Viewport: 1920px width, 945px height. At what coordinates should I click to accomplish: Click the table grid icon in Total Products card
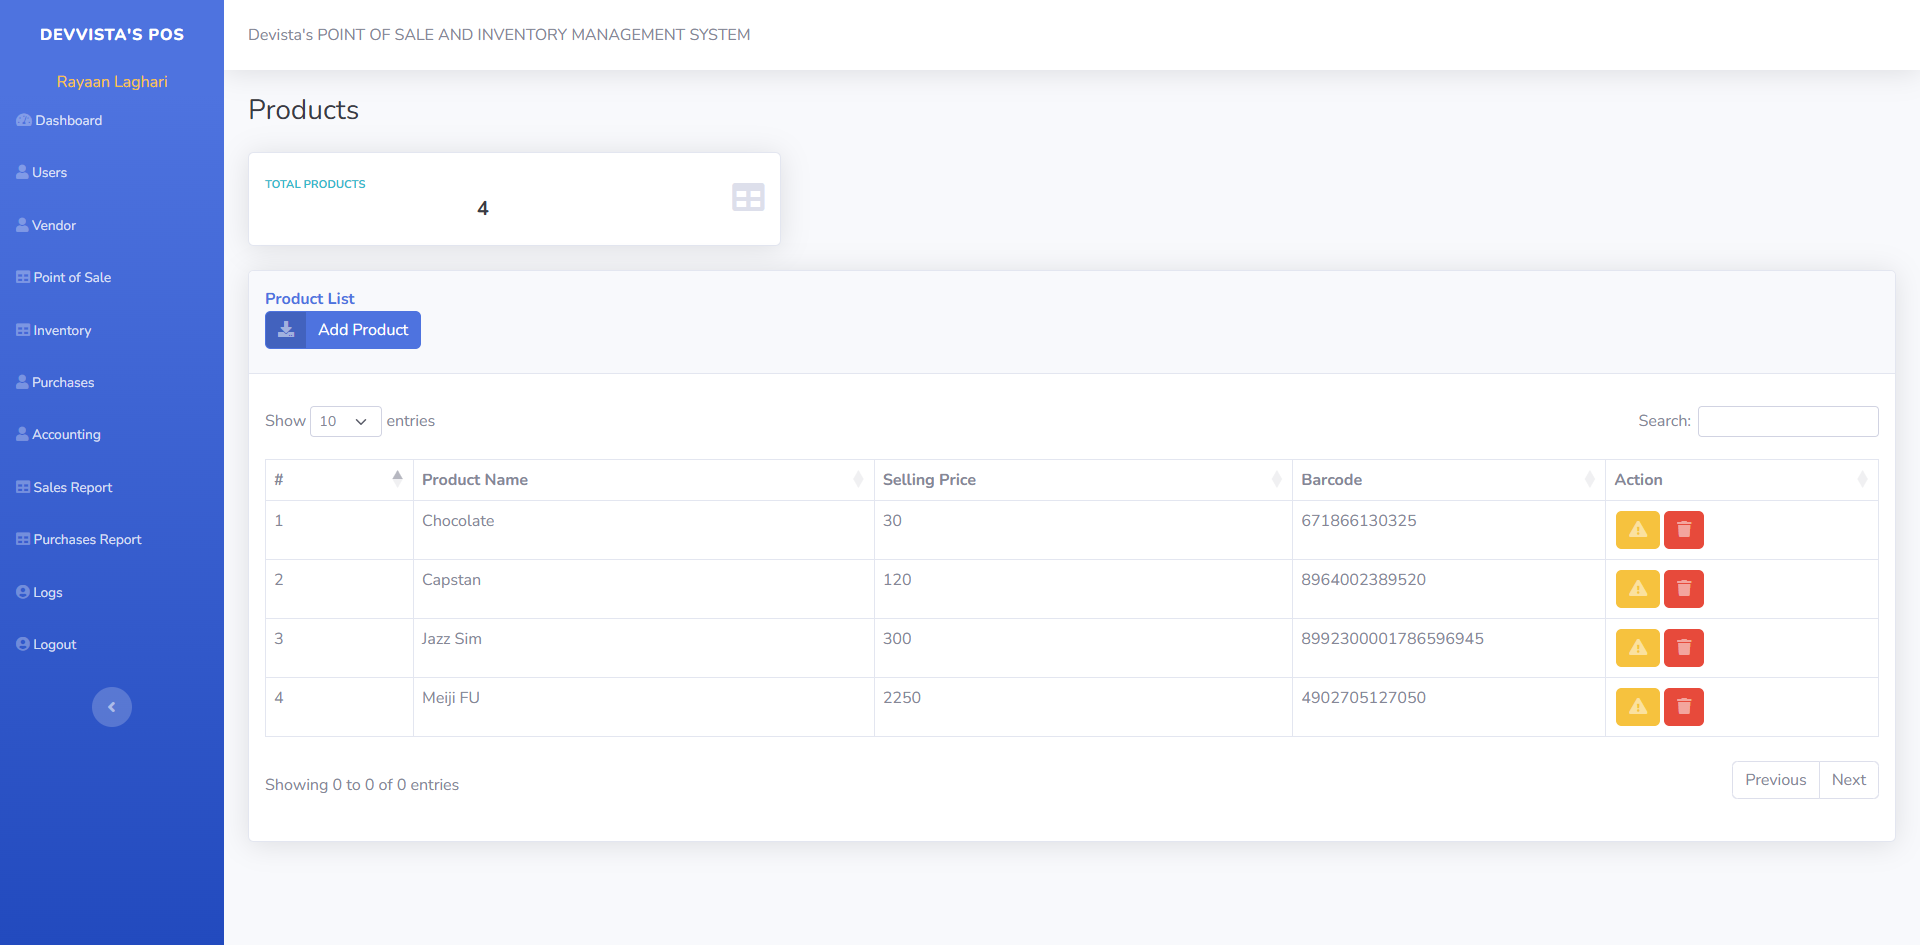coord(748,197)
